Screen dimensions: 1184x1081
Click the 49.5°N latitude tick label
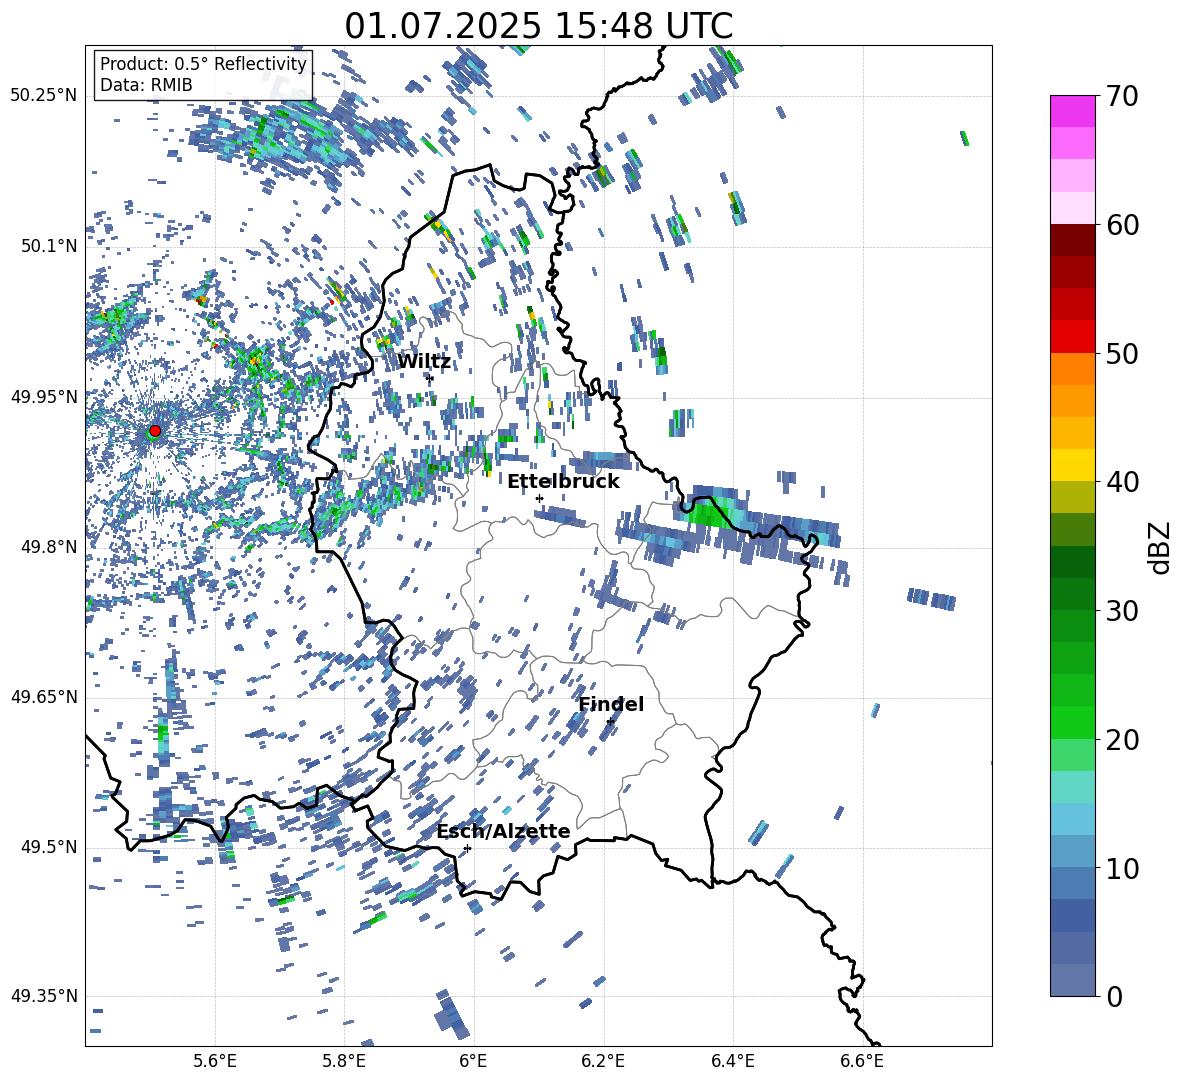pos(48,847)
